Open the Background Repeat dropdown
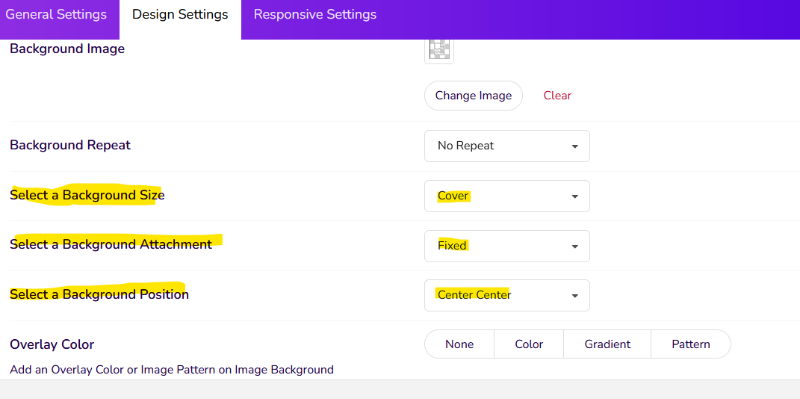 [x=507, y=146]
